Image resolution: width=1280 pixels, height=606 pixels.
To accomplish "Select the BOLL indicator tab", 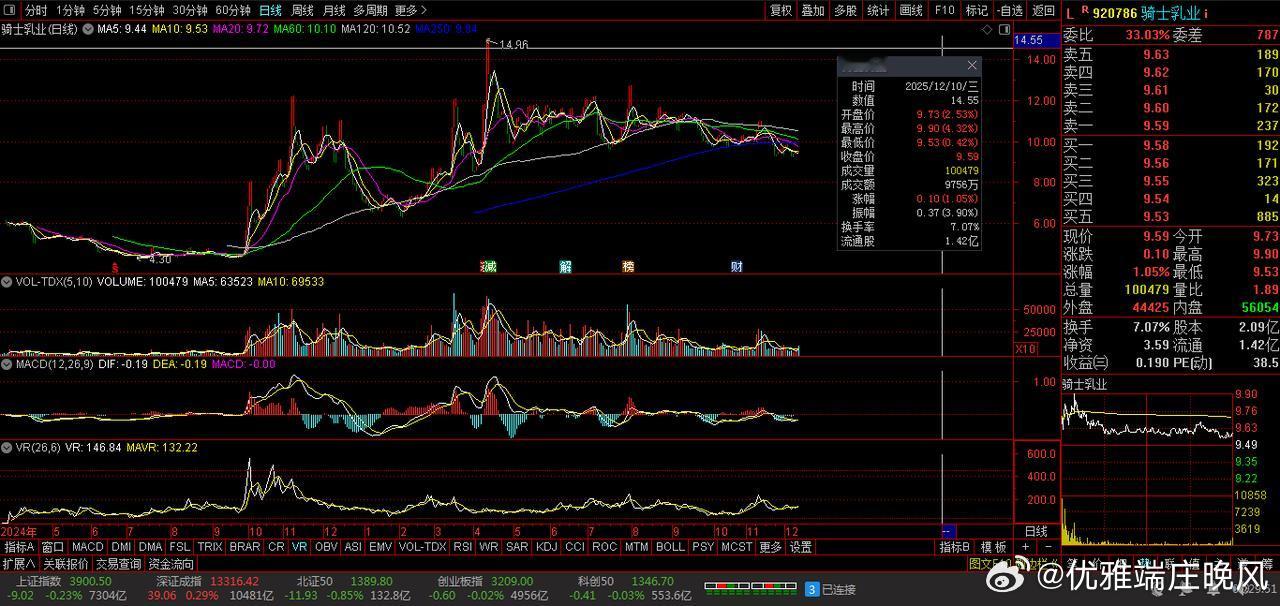I will point(670,547).
